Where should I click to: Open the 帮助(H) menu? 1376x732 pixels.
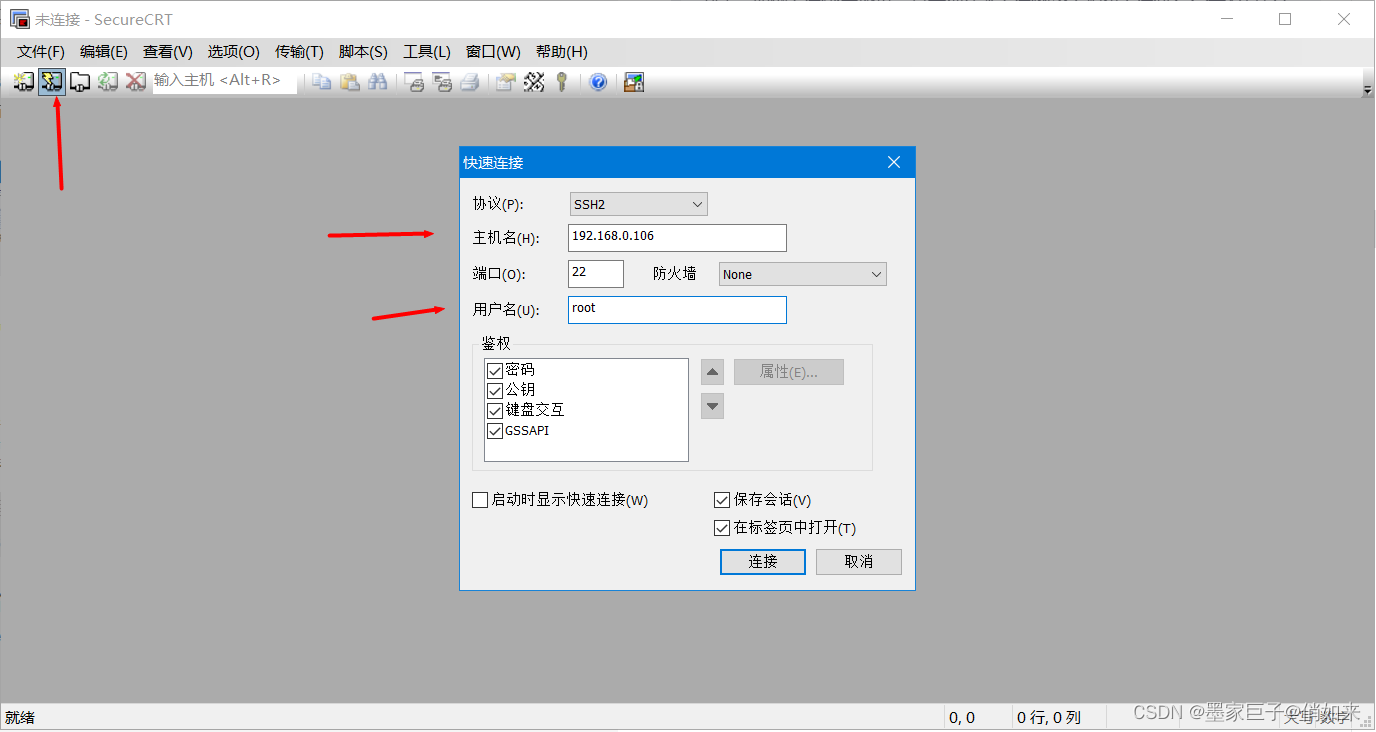coord(561,52)
